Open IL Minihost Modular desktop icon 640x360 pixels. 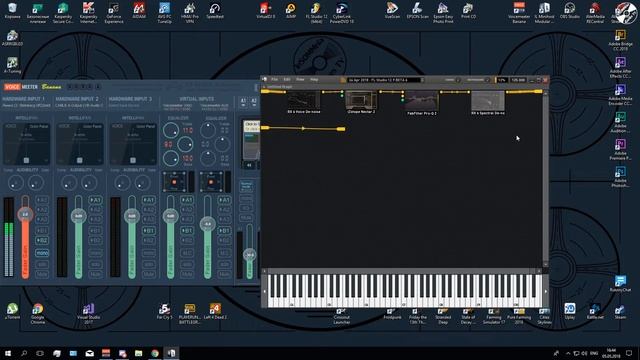(544, 12)
